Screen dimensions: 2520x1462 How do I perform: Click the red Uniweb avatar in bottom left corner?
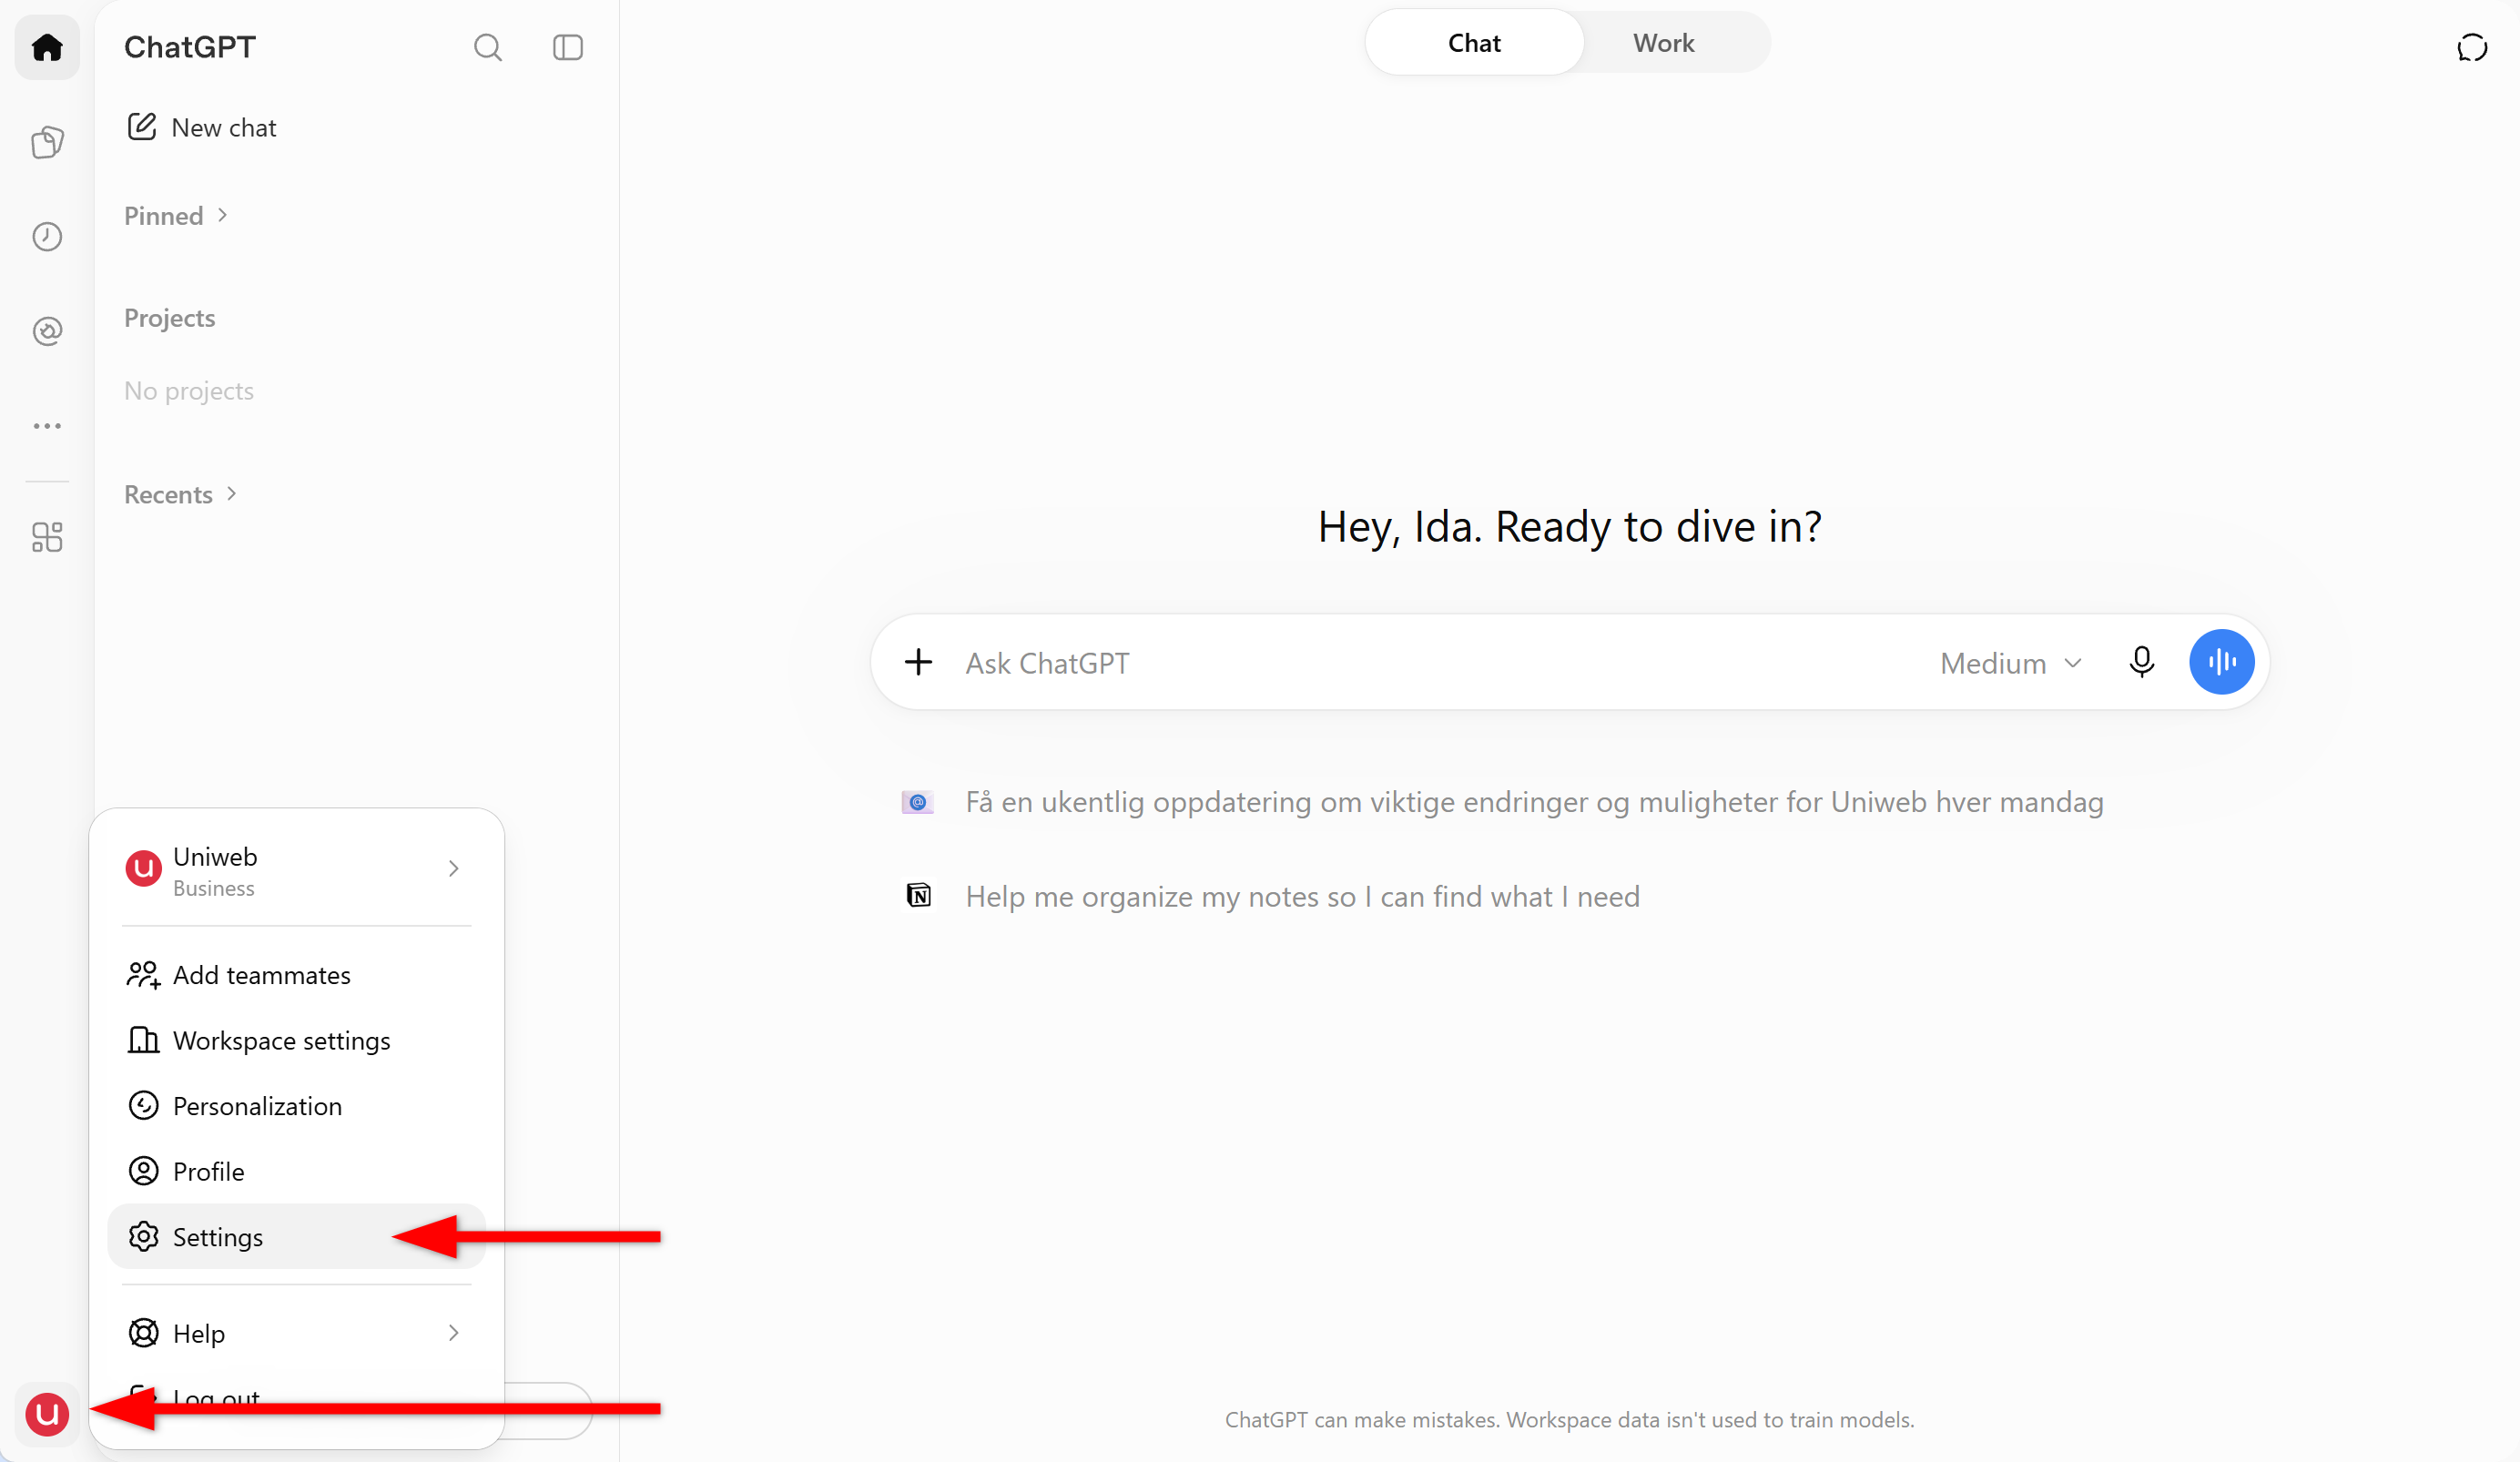(47, 1414)
